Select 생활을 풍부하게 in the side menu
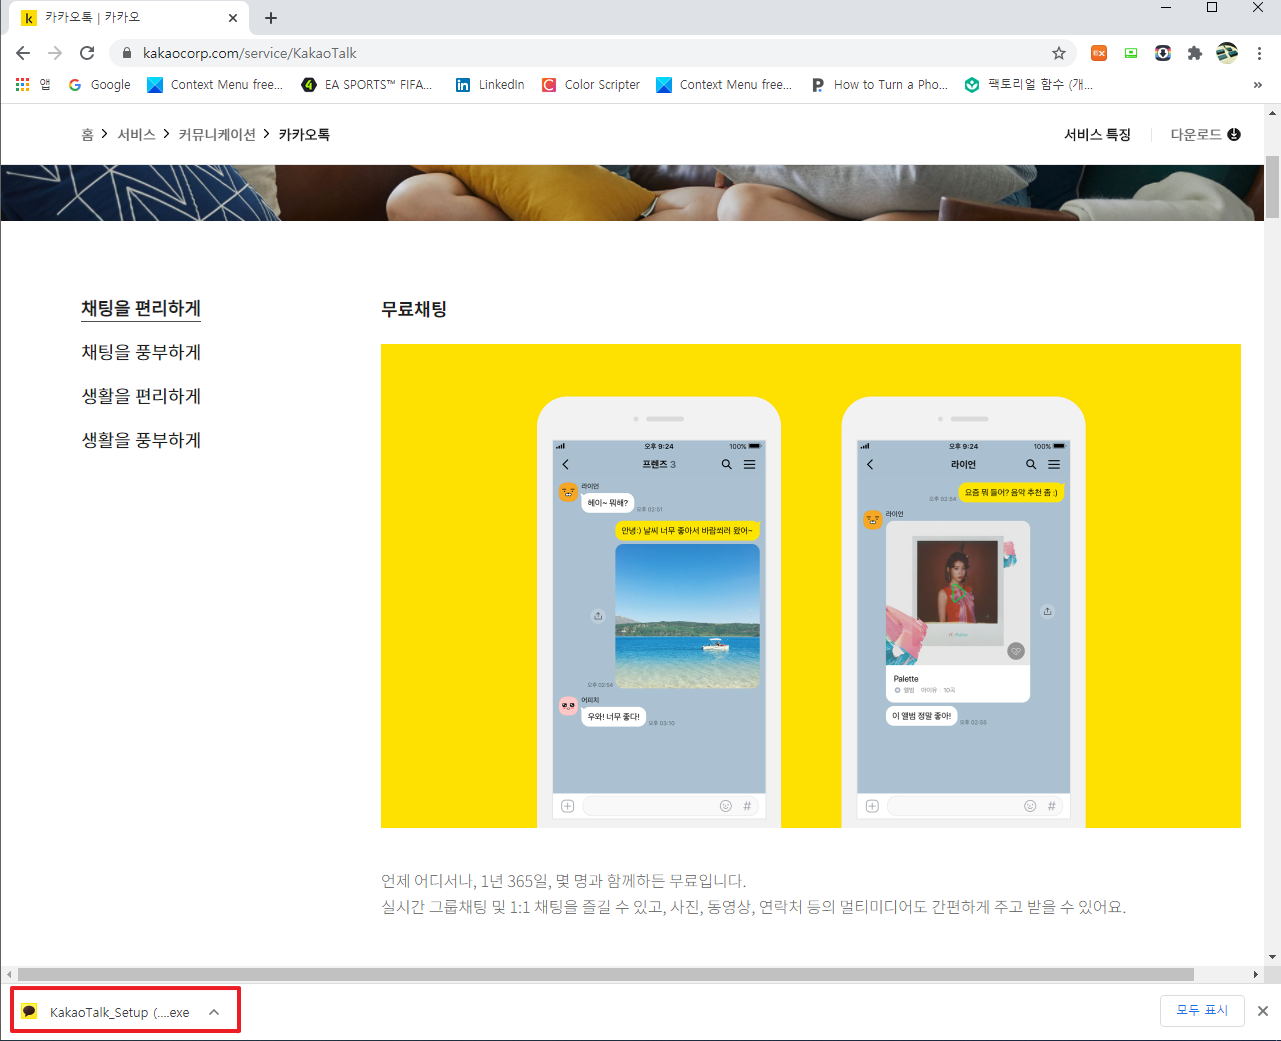This screenshot has height=1041, width=1281. tap(141, 440)
